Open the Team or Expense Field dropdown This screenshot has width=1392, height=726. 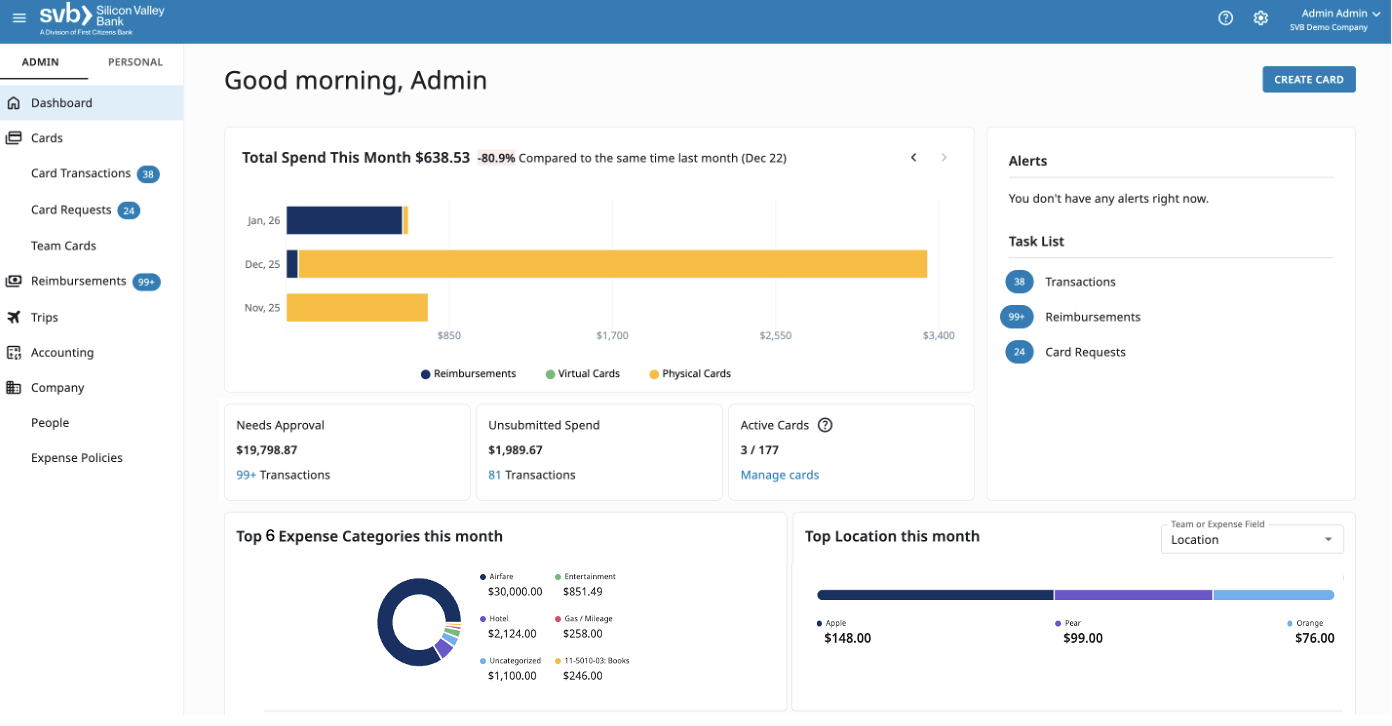[1251, 540]
